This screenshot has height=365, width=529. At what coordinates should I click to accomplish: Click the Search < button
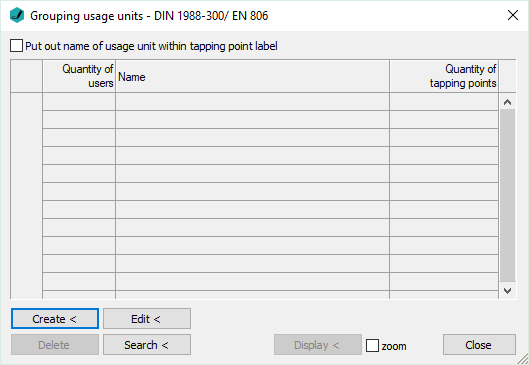[x=147, y=345]
